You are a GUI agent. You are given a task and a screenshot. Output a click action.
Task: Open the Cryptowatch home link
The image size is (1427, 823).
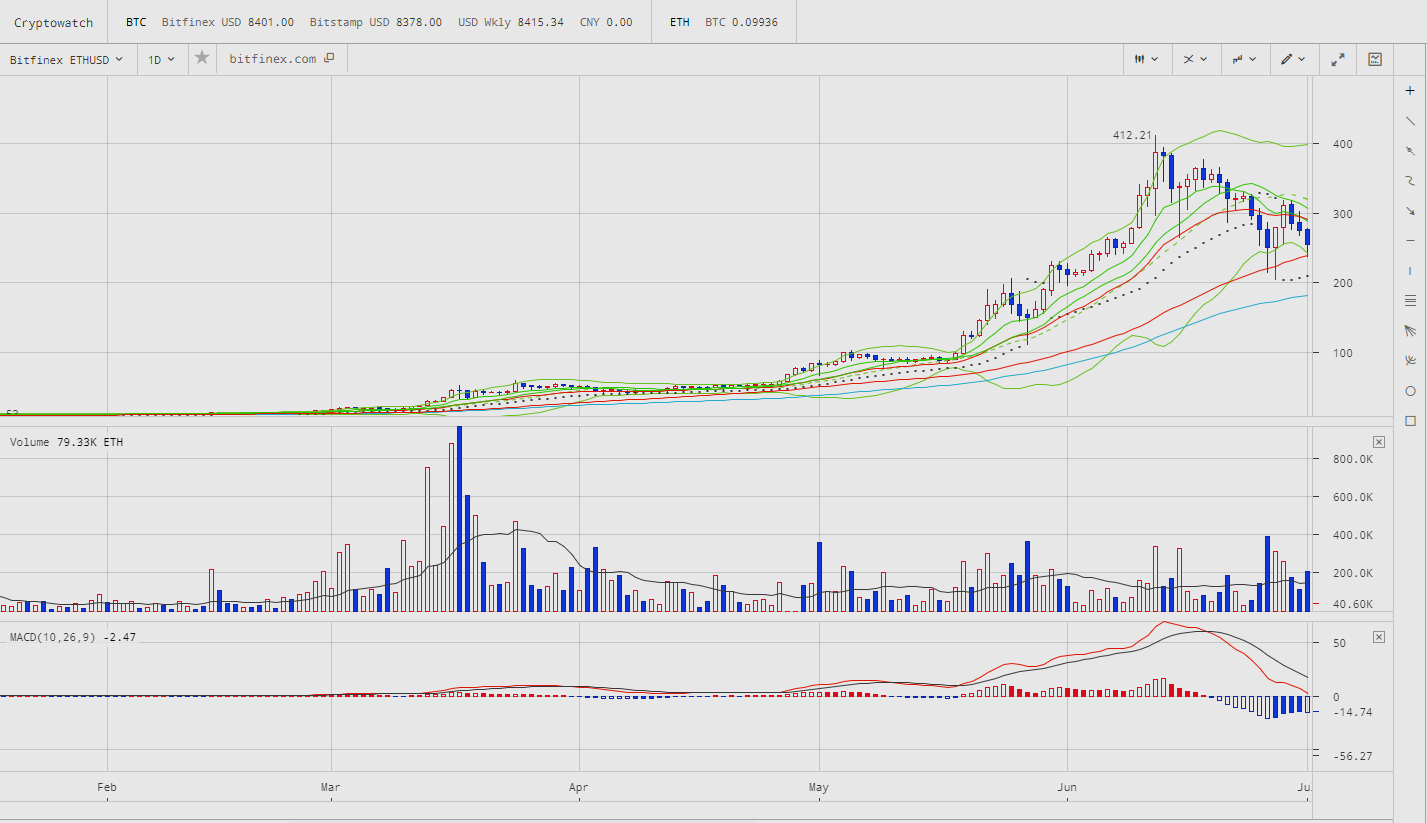pos(53,22)
